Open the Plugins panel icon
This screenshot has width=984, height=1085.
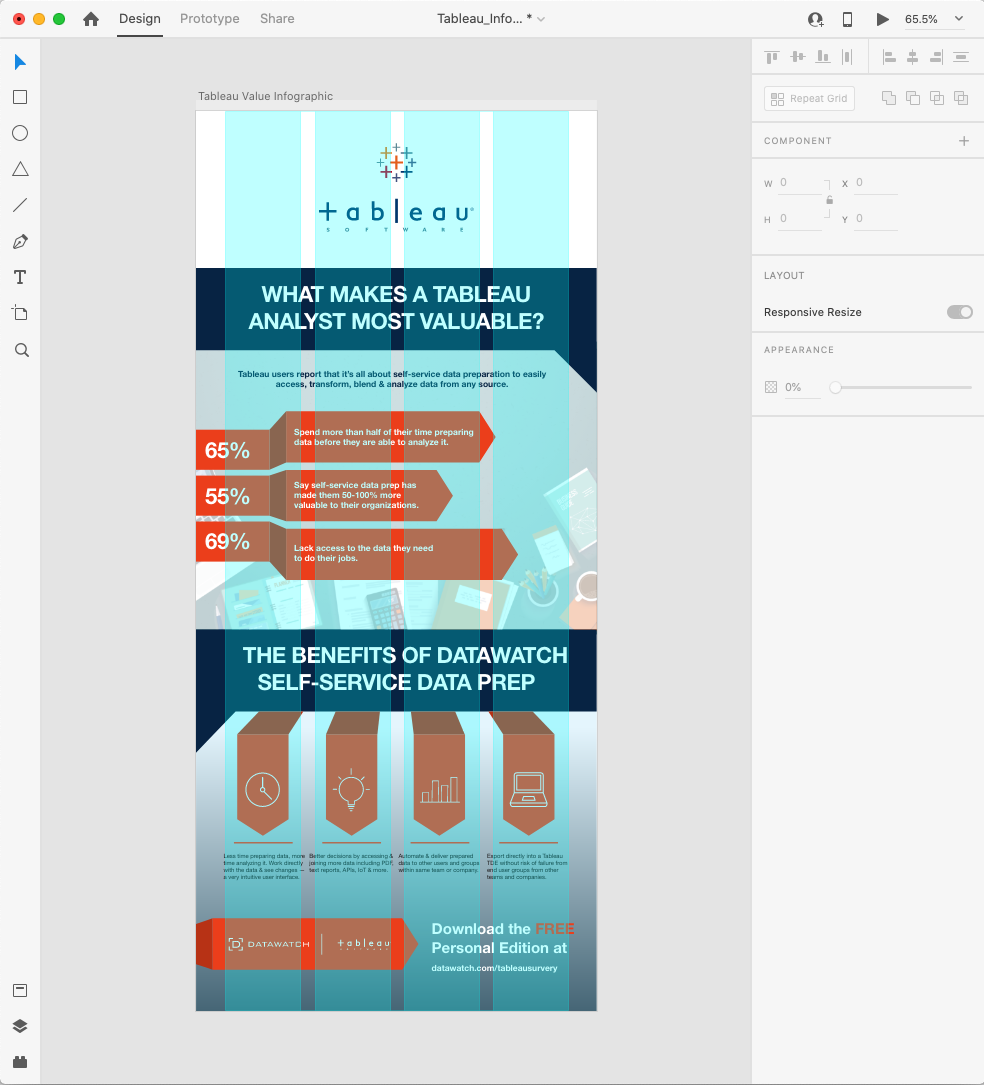tap(20, 1062)
